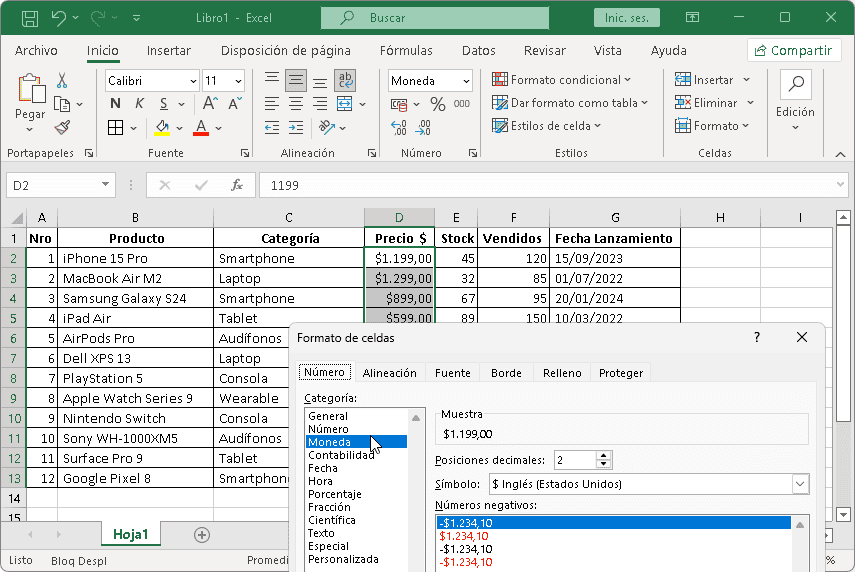855x572 pixels.
Task: Switch to the Alineación dialog tab
Action: (x=389, y=373)
